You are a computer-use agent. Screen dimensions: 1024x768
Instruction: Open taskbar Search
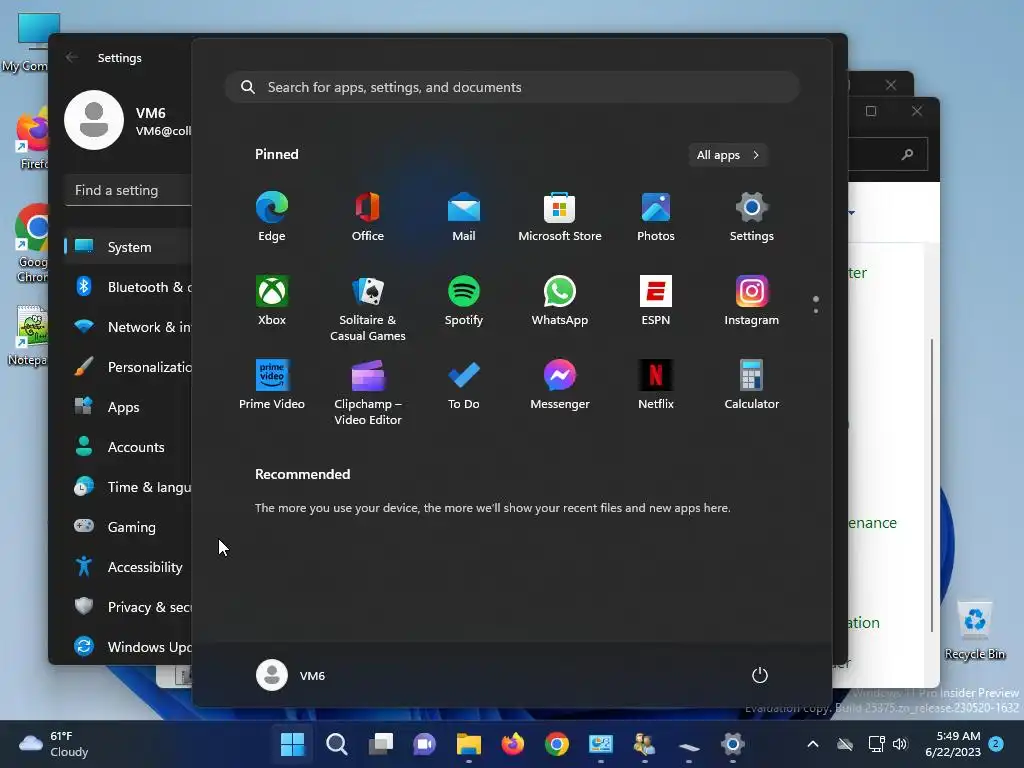point(336,744)
